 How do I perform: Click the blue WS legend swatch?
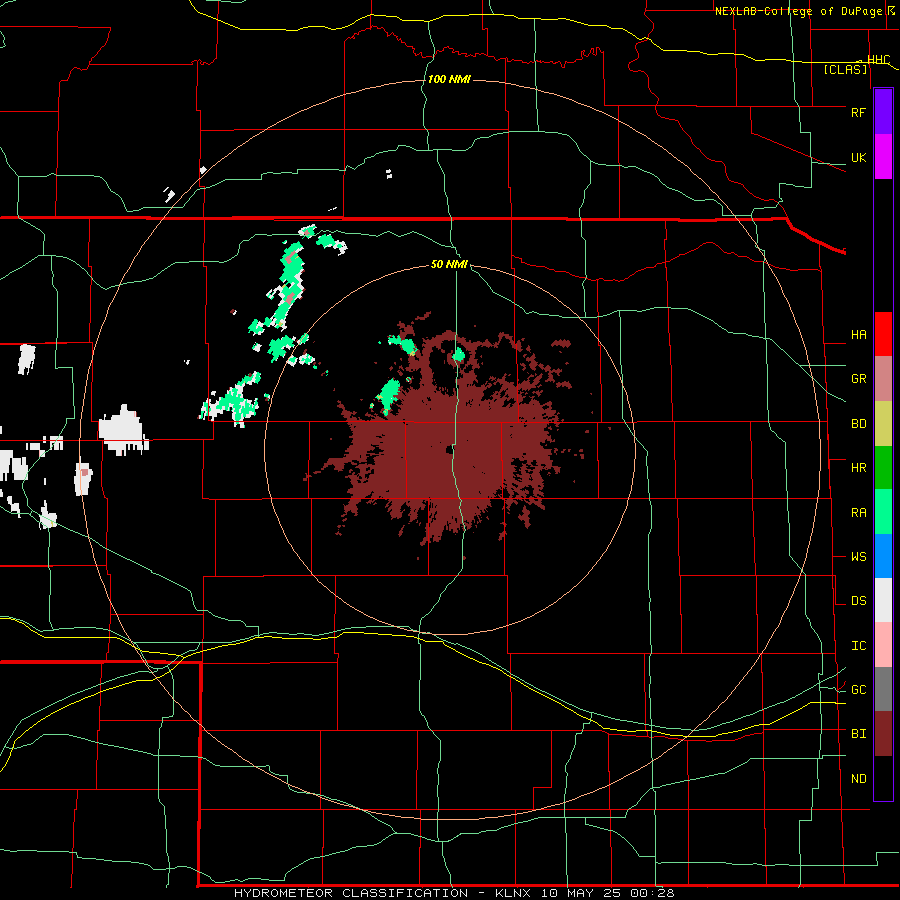click(x=883, y=556)
